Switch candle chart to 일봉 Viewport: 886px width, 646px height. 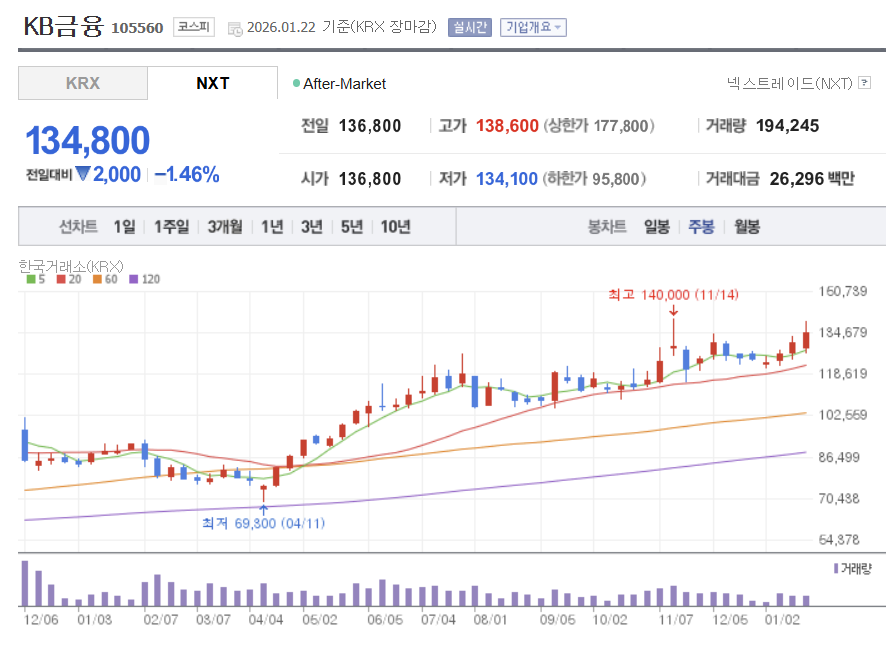657,227
